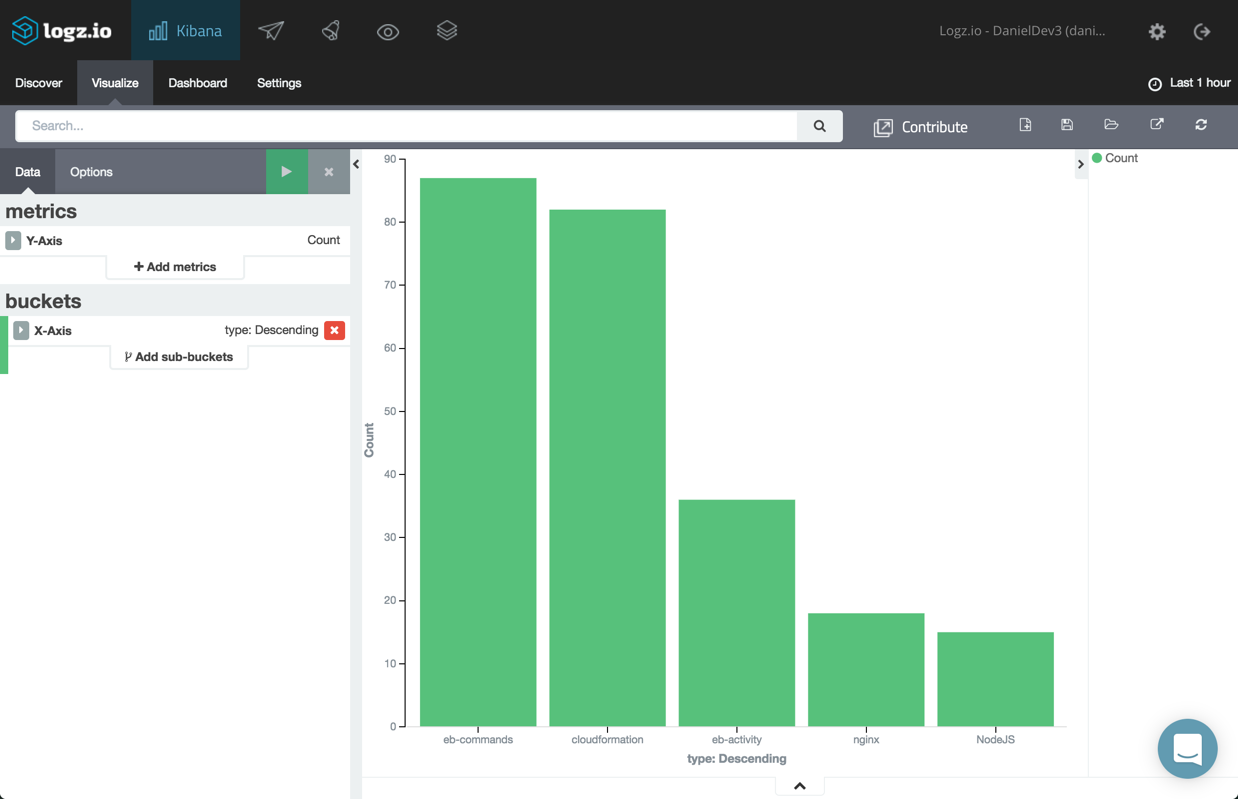Click into the Search input field
1238x799 pixels.
point(406,126)
